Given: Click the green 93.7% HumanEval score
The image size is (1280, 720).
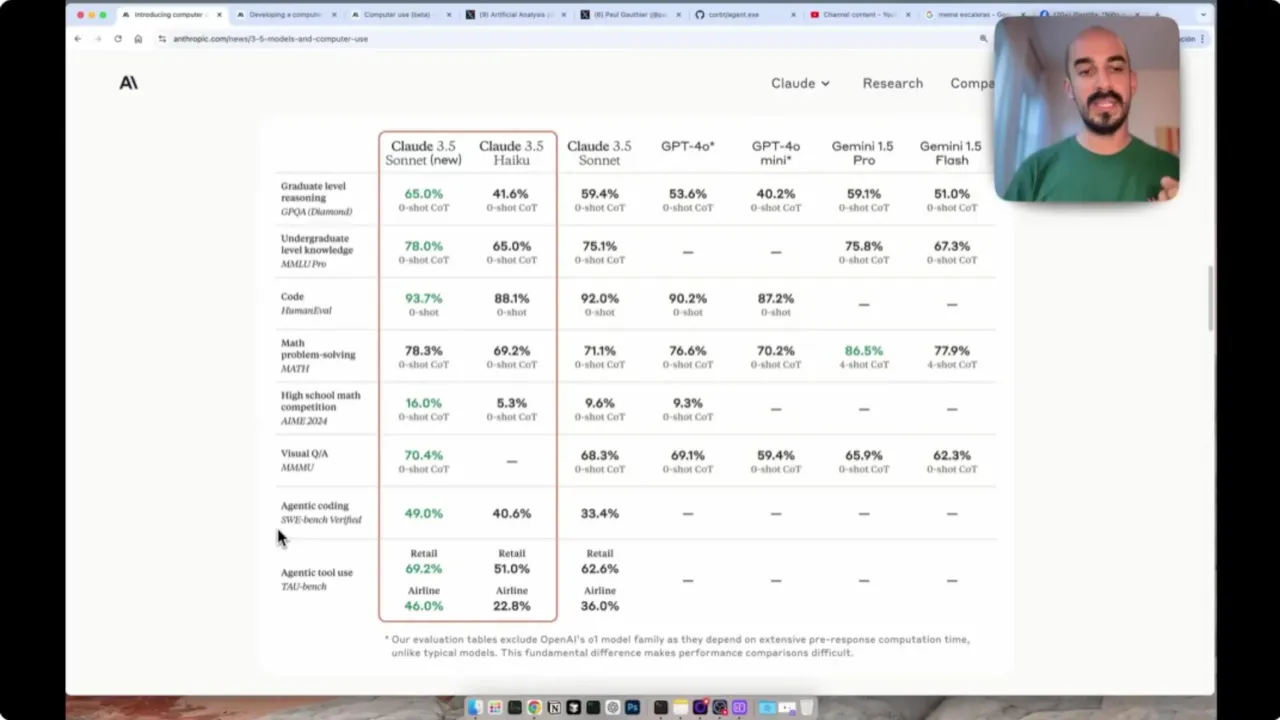Looking at the screenshot, I should (423, 298).
